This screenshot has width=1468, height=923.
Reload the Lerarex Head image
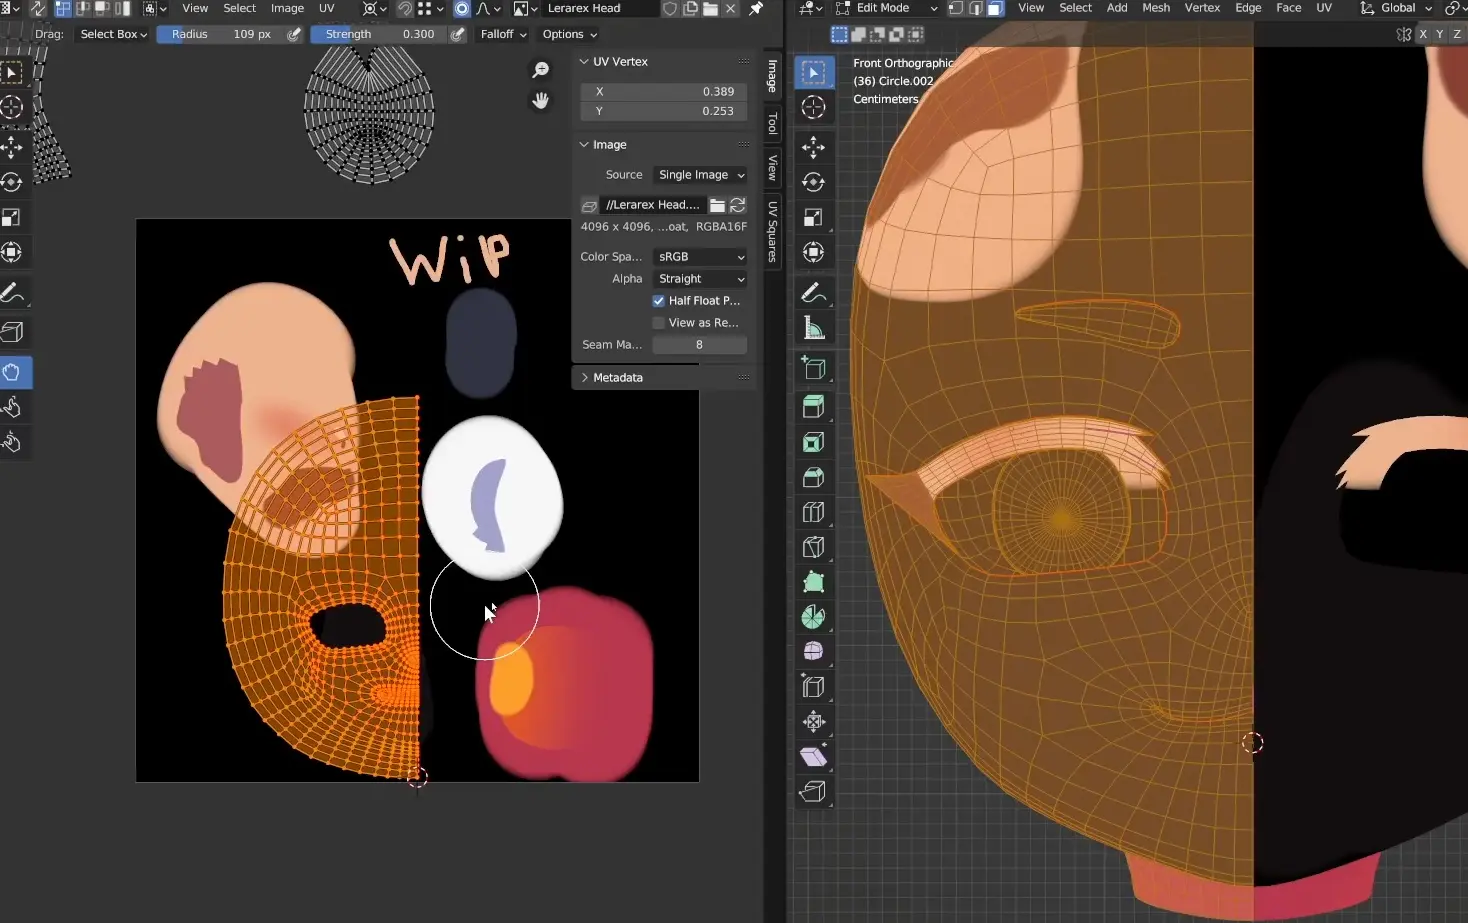(738, 205)
